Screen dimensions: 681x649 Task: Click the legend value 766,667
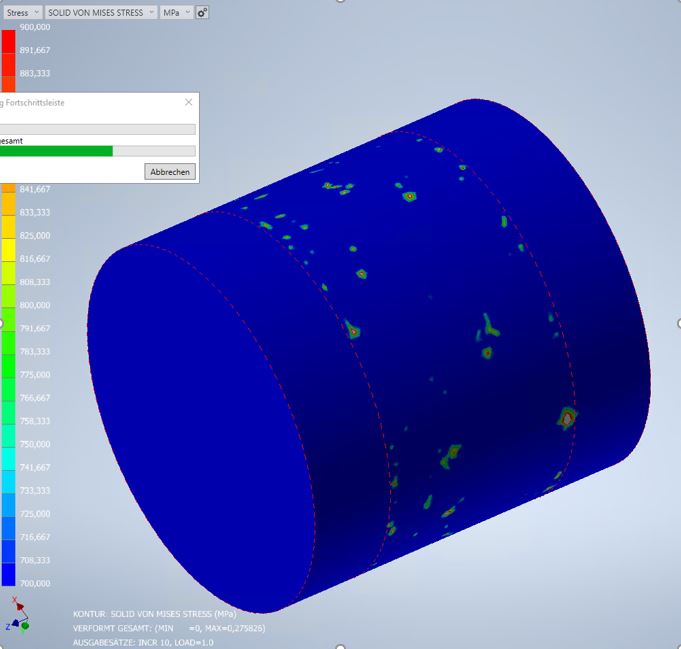click(35, 398)
